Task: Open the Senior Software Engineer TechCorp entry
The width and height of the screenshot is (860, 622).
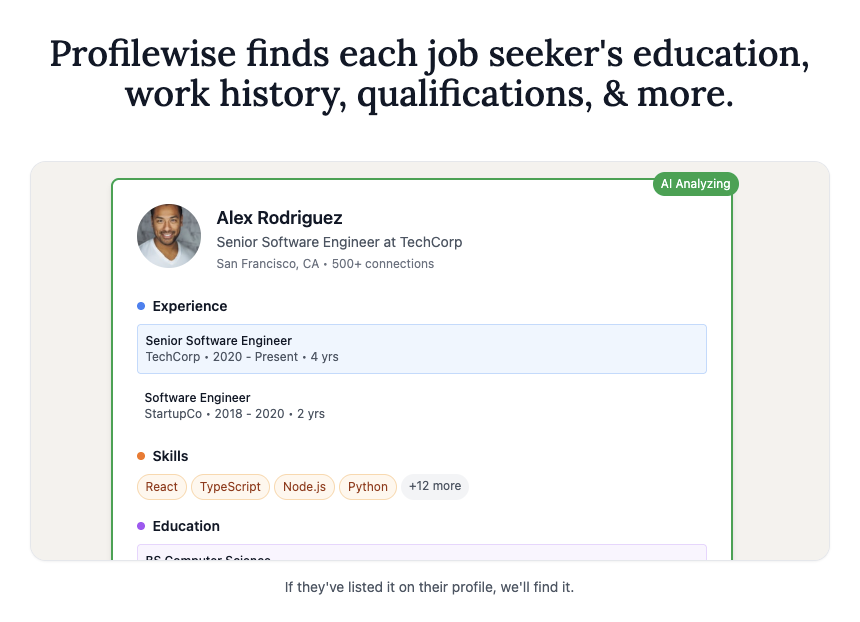Action: (x=422, y=349)
